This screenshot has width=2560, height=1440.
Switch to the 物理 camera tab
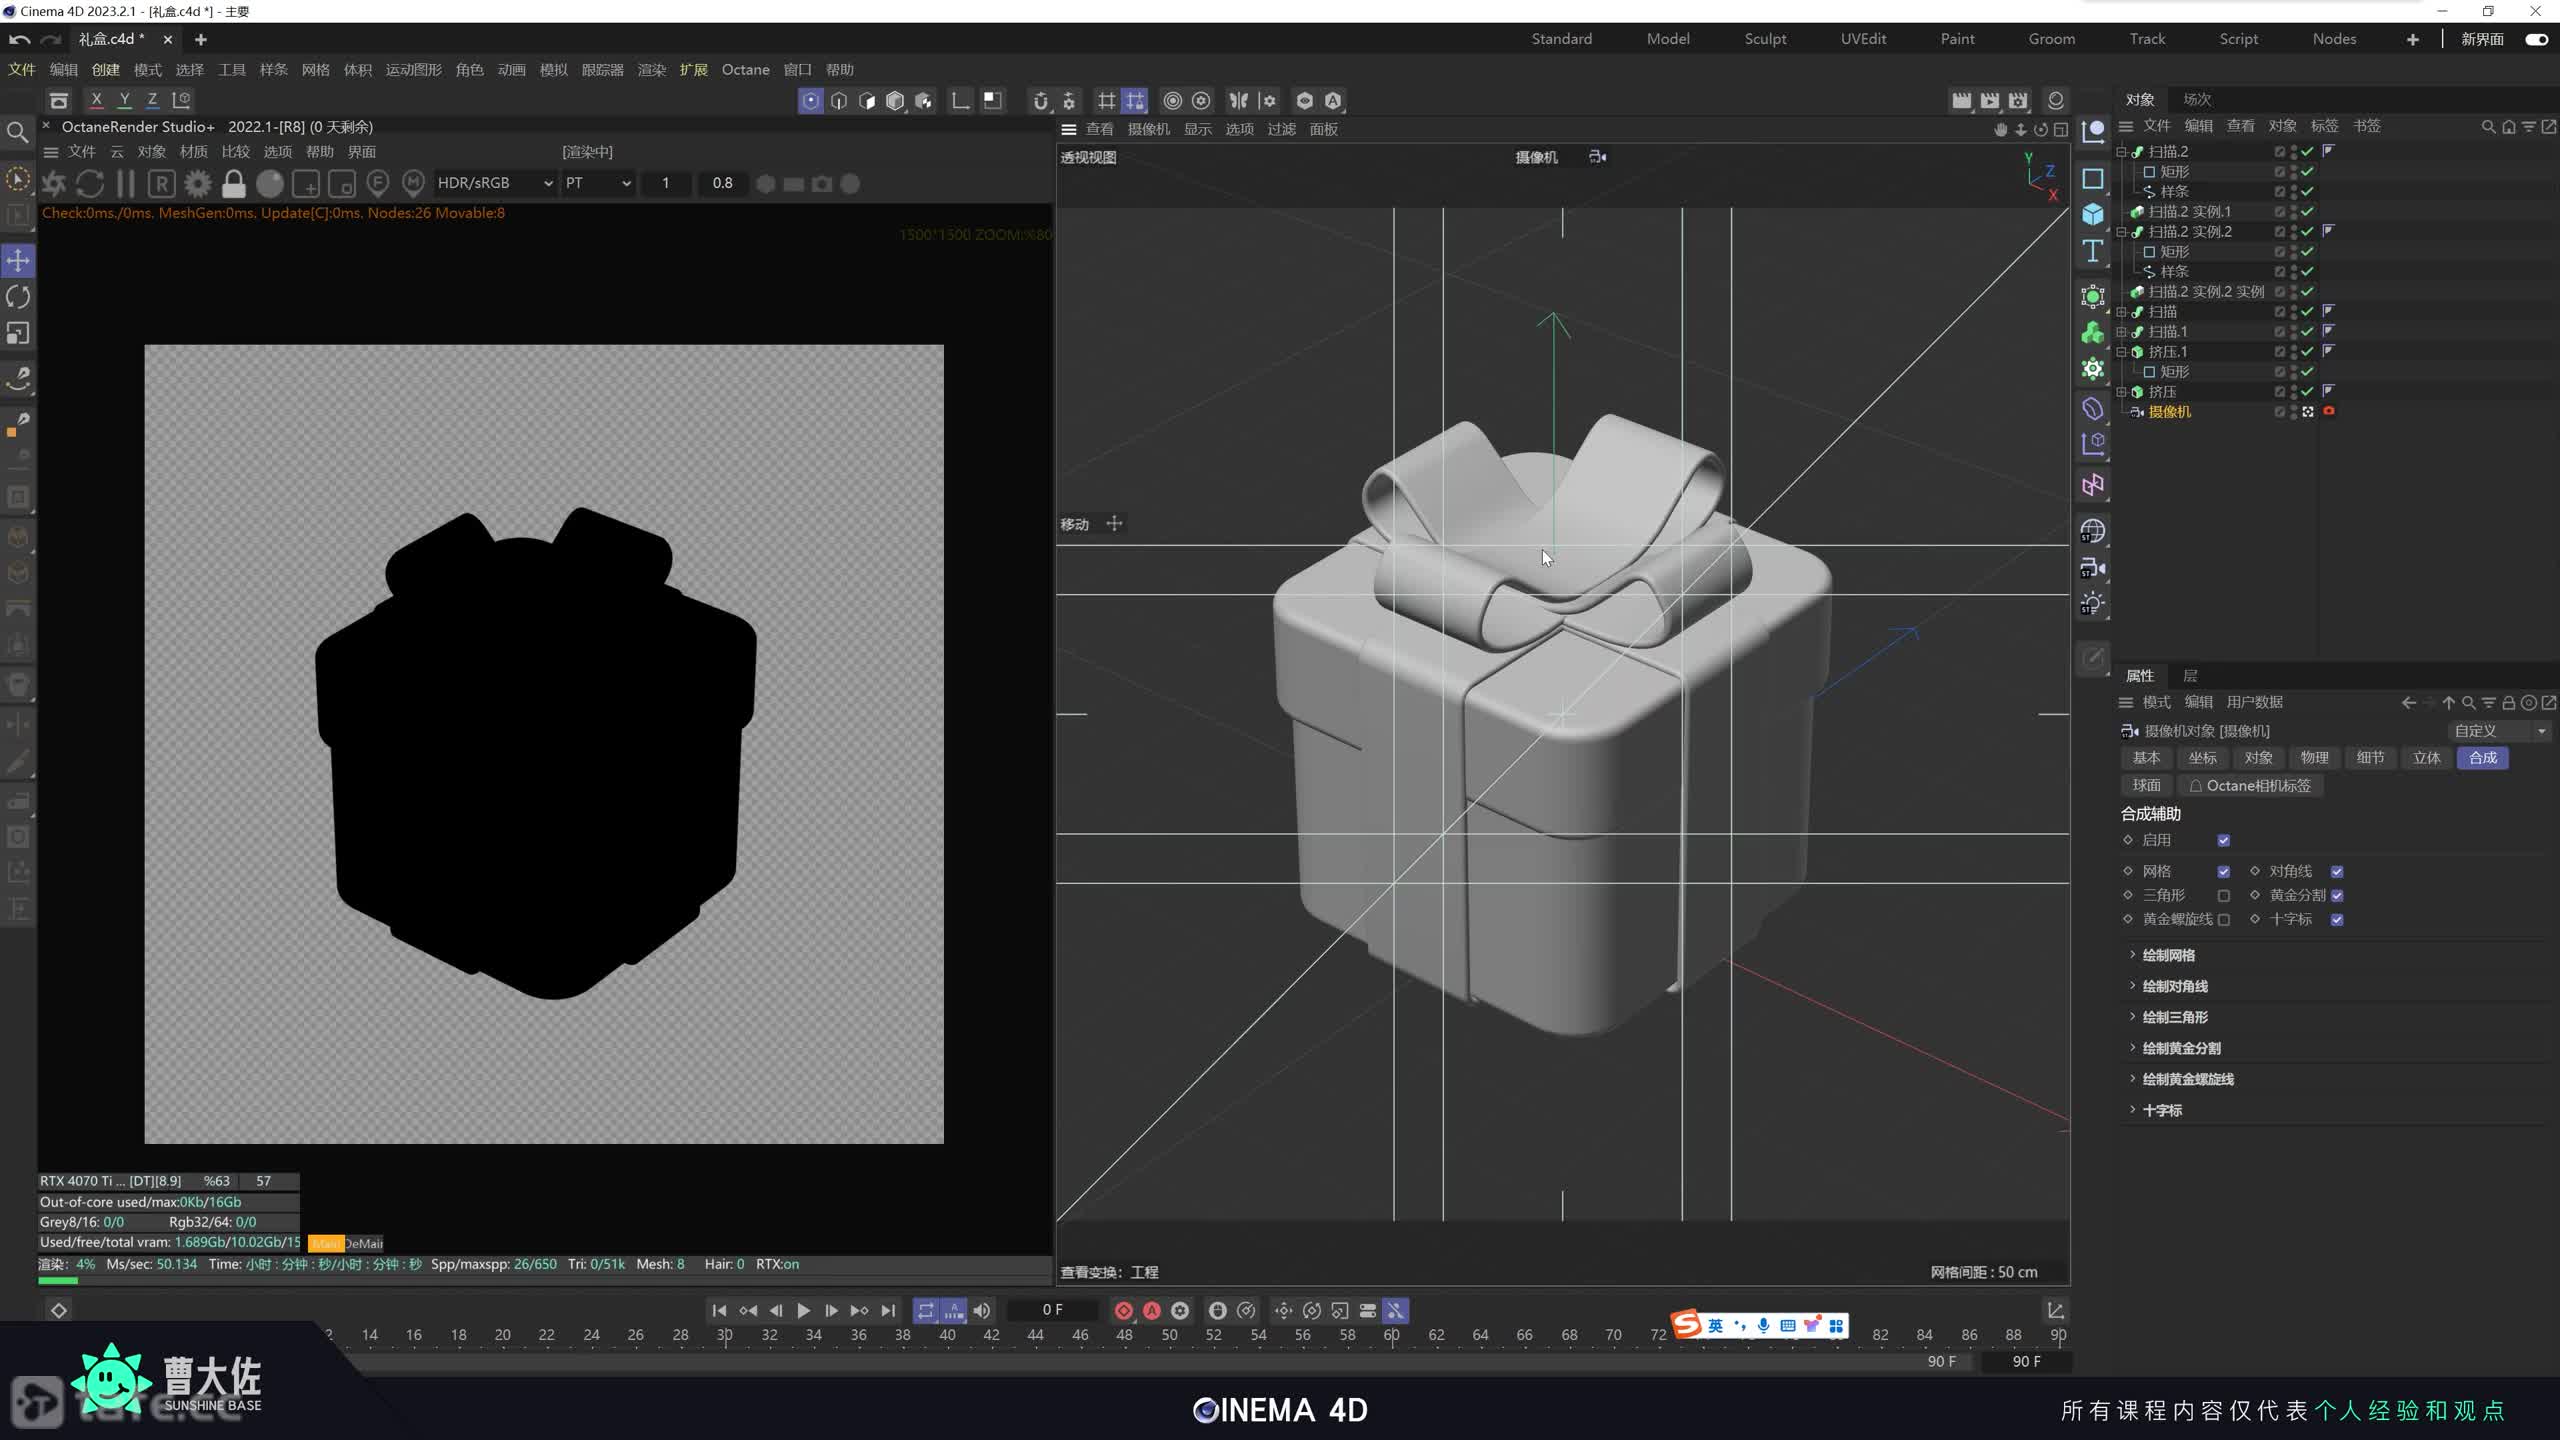(x=2314, y=758)
